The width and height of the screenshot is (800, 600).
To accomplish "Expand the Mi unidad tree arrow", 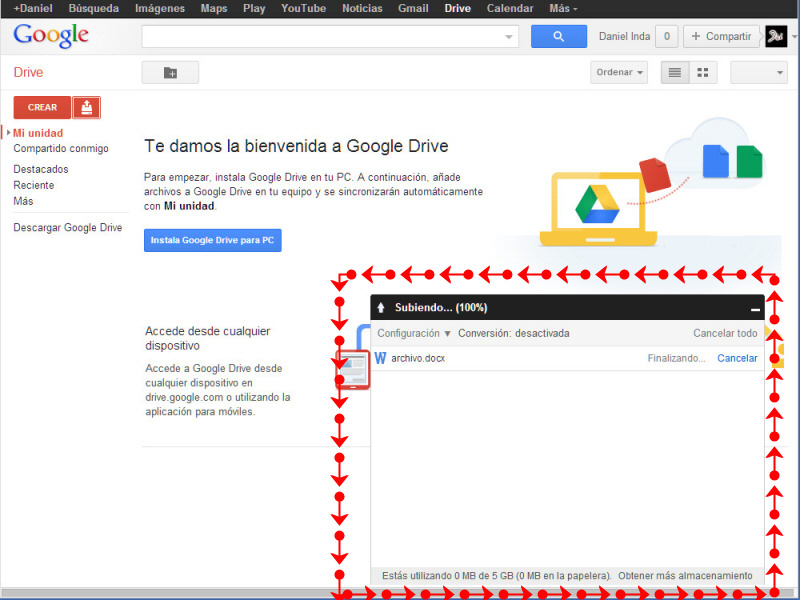I will (x=8, y=133).
